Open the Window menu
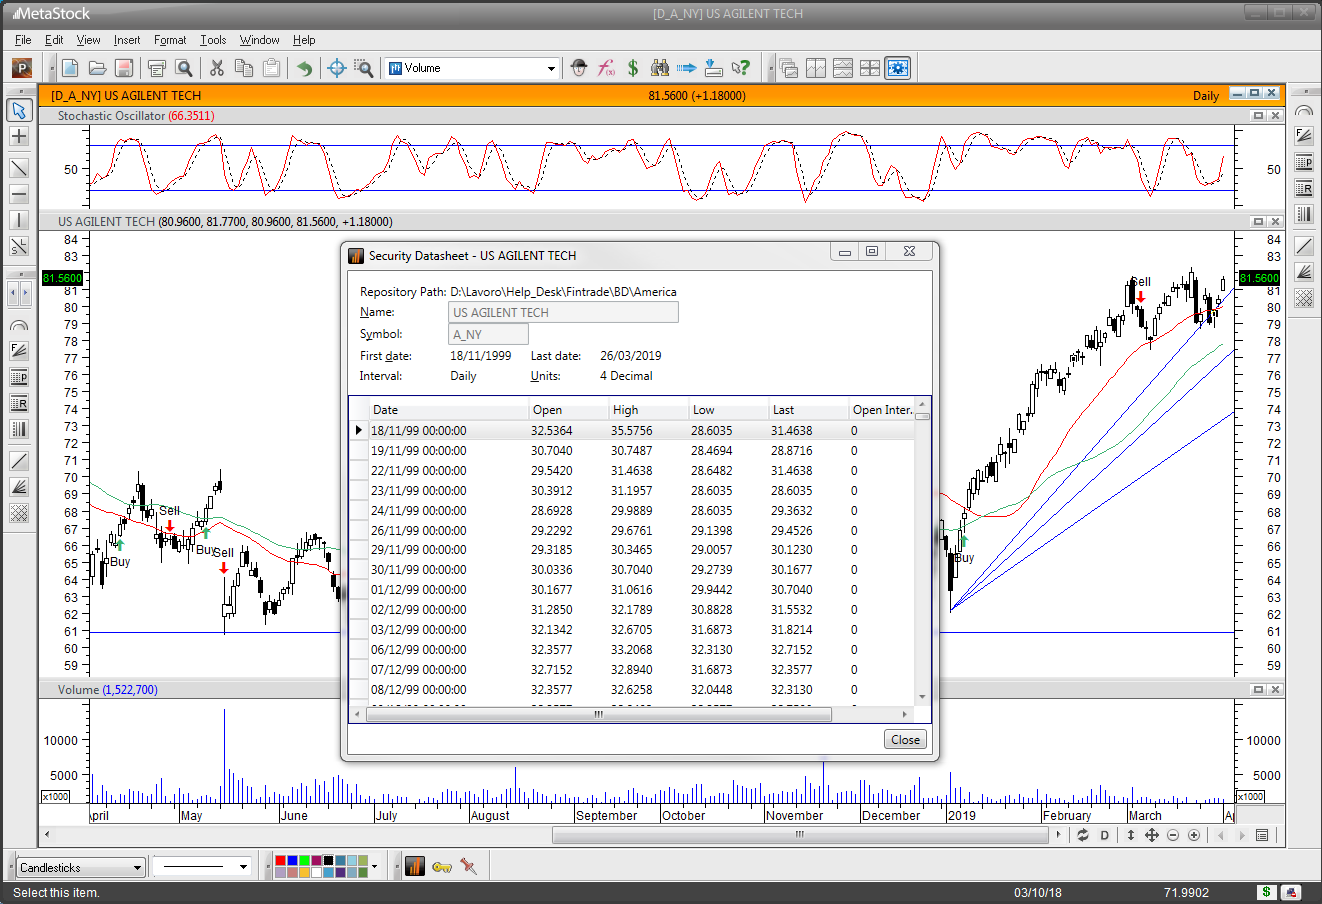The height and width of the screenshot is (904, 1322). [x=259, y=40]
